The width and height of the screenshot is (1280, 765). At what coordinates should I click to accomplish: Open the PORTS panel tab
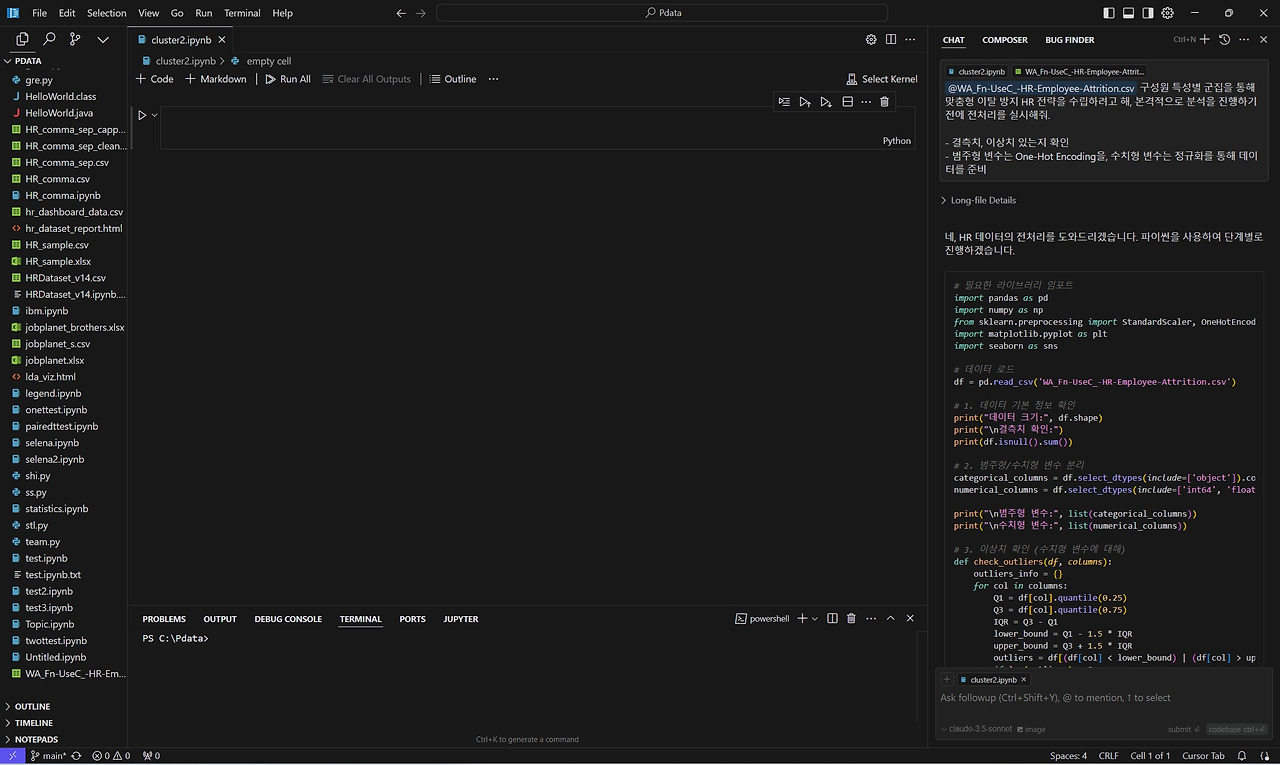click(x=412, y=619)
